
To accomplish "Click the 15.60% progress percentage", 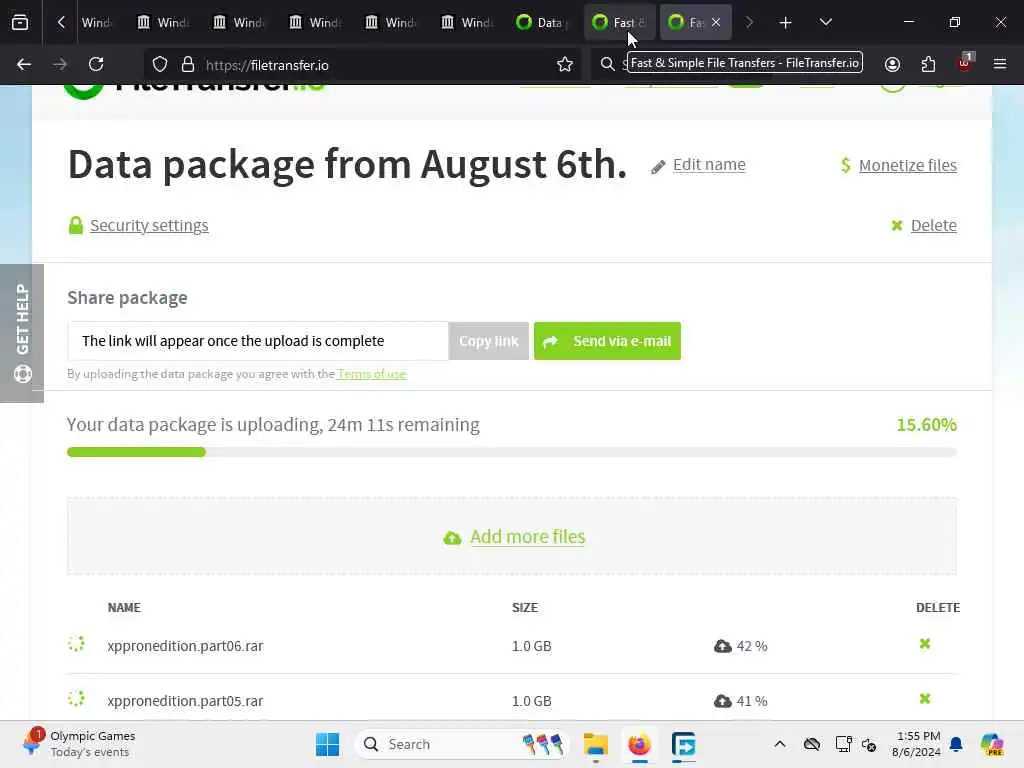I will coord(927,425).
